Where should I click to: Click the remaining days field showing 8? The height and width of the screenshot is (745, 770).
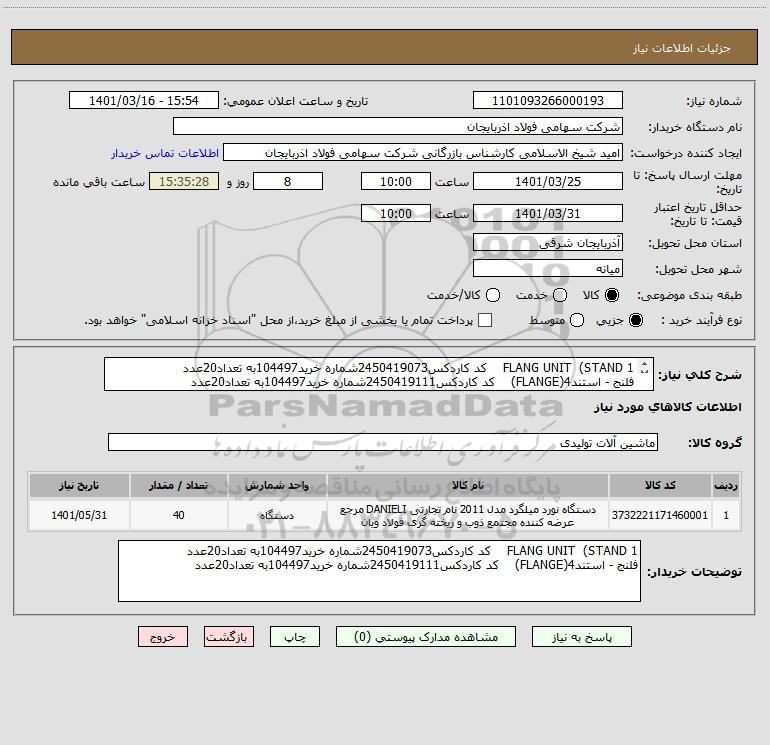click(x=288, y=181)
